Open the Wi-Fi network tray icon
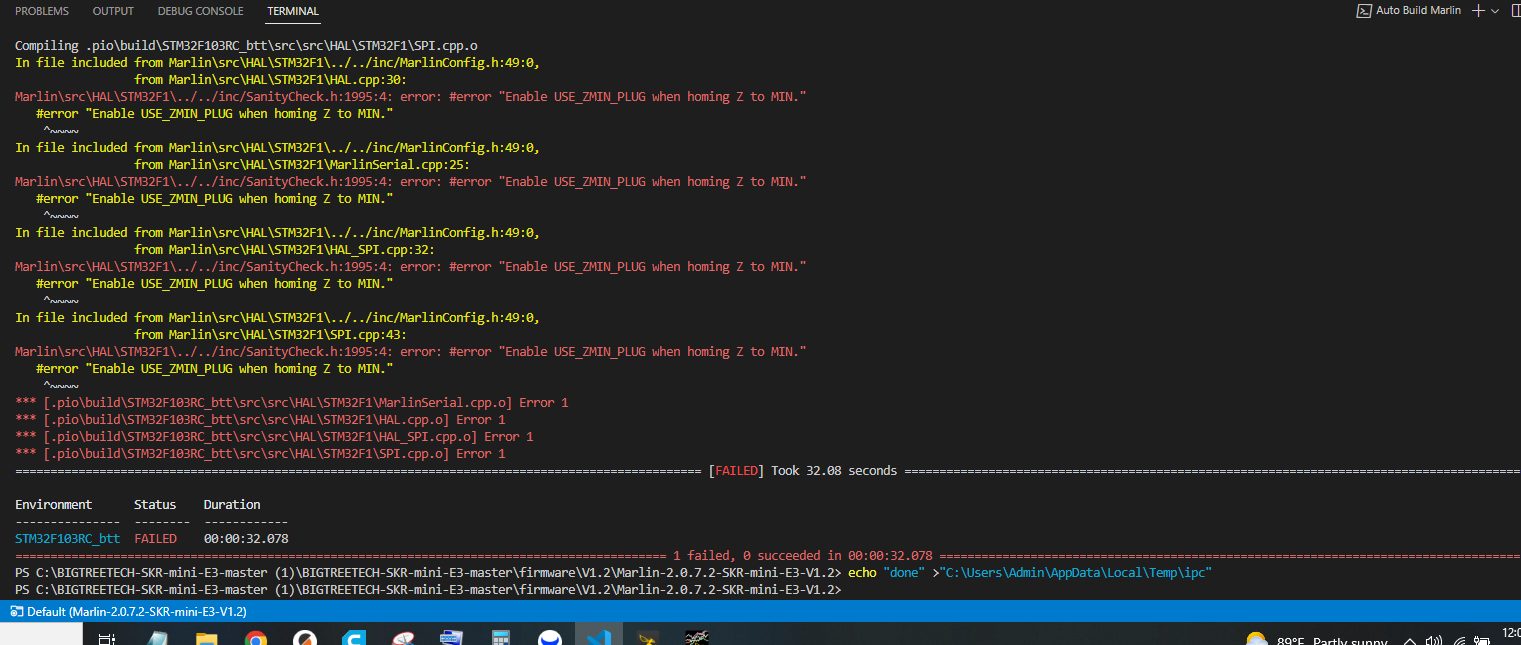This screenshot has height=645, width=1521. (1459, 640)
